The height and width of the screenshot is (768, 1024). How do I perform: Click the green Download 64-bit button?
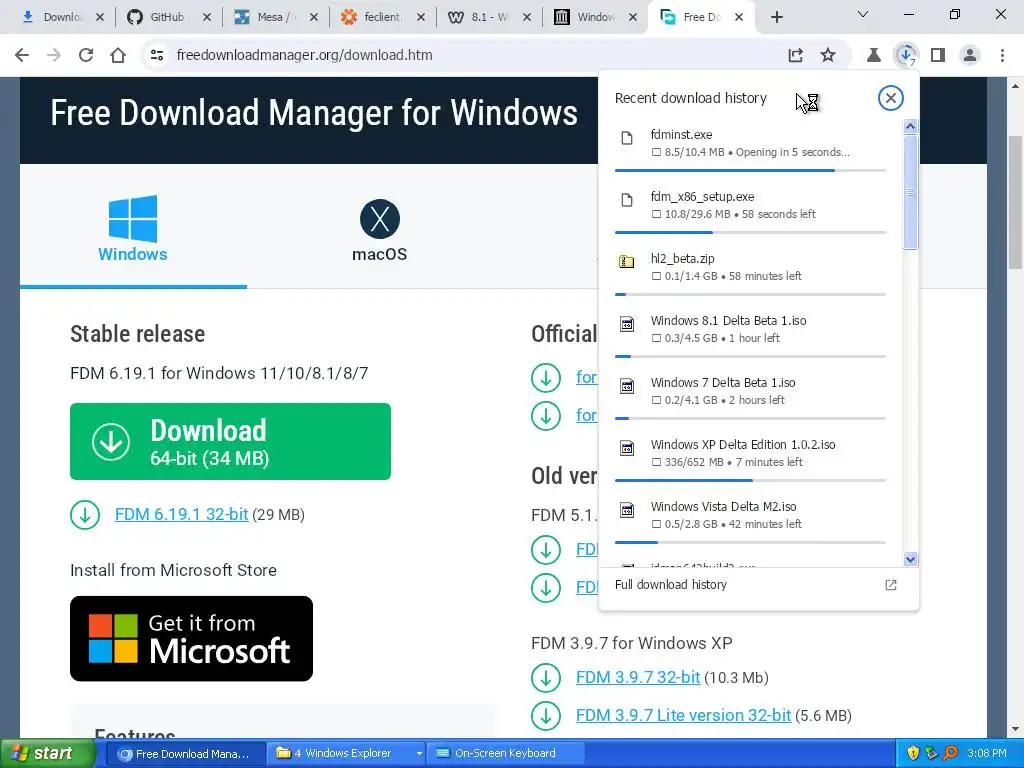pos(231,441)
